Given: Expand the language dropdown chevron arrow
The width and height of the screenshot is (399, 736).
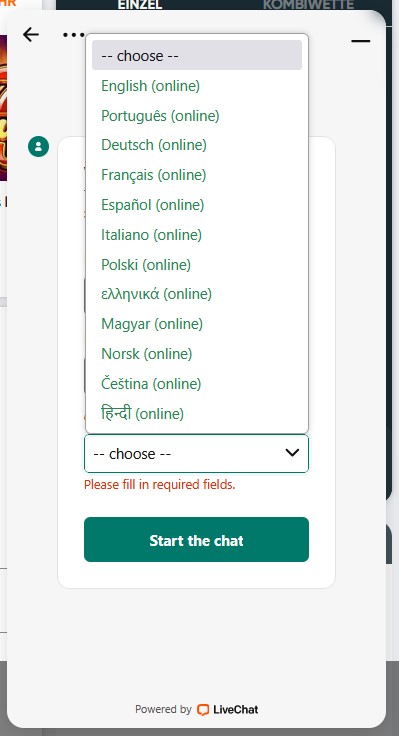Looking at the screenshot, I should click(x=292, y=452).
